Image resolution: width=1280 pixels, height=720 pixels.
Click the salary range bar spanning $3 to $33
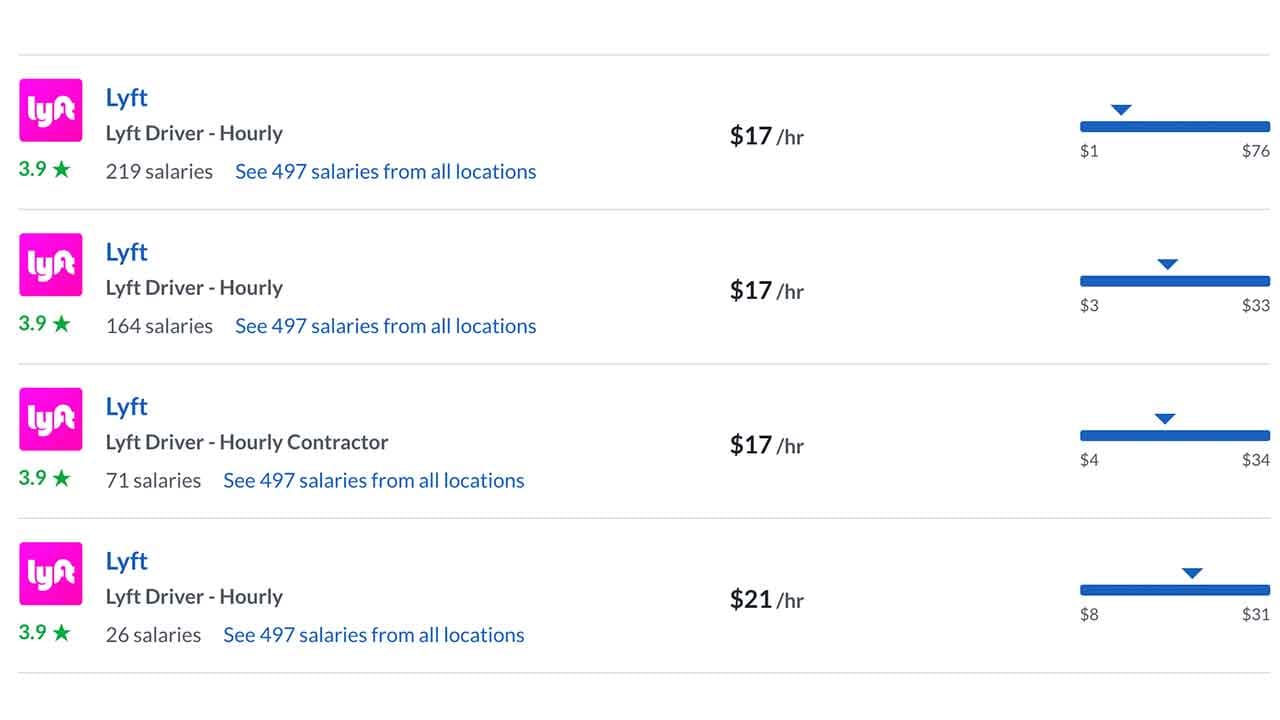click(1174, 281)
